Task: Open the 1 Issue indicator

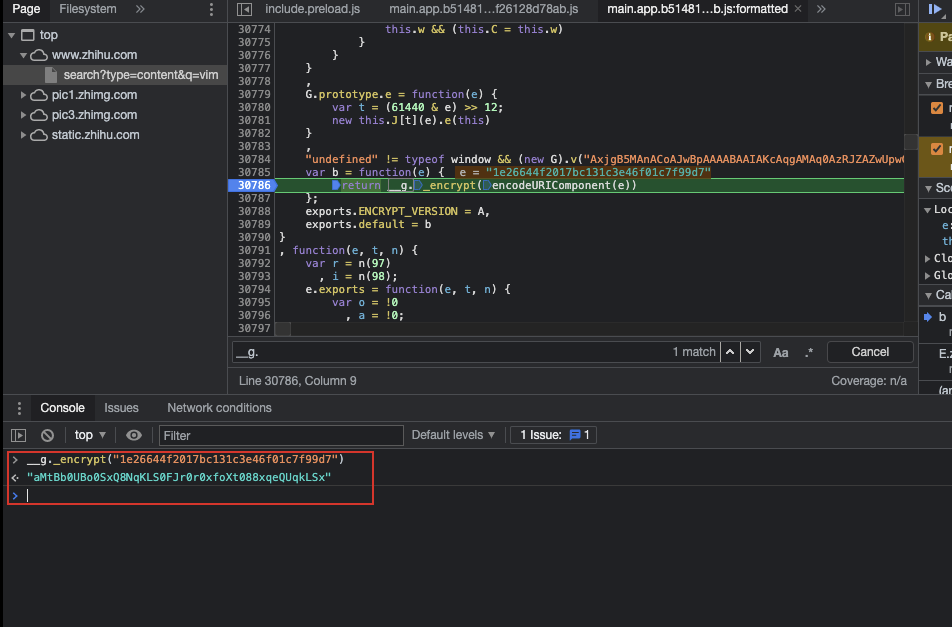Action: [x=553, y=435]
